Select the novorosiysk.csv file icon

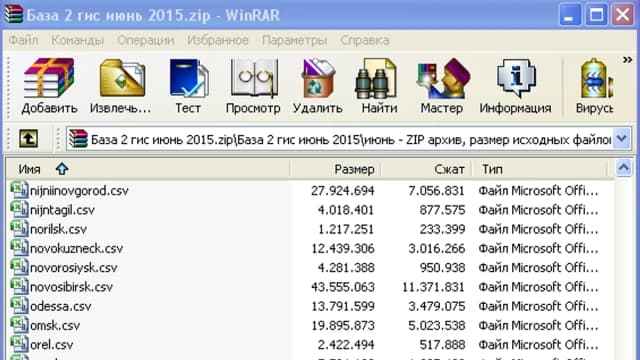click(x=19, y=267)
